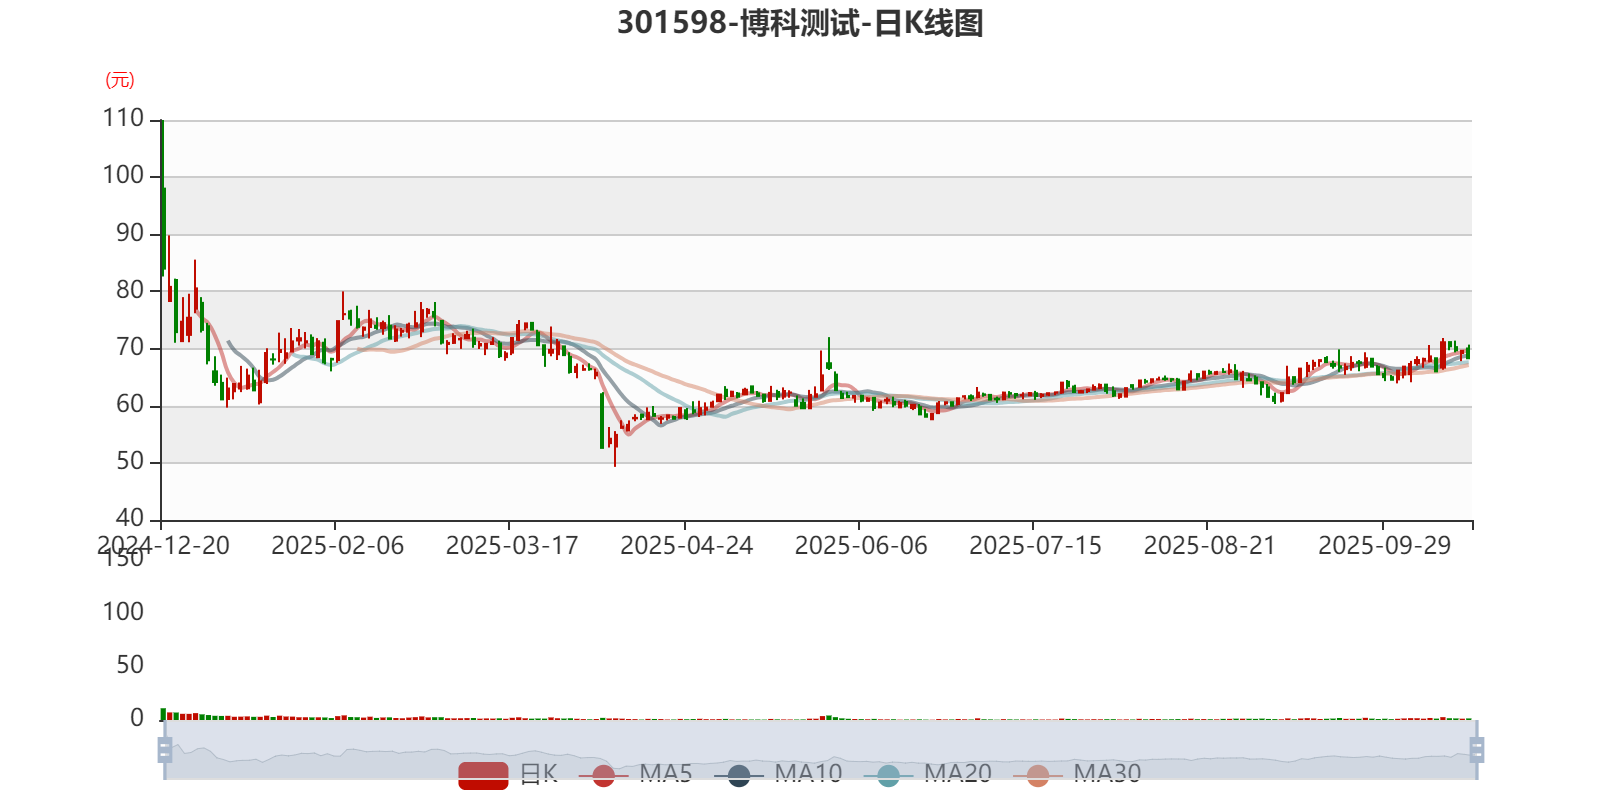Click the 2025-04-24 date axis label
This screenshot has width=1600, height=800.
pos(687,545)
